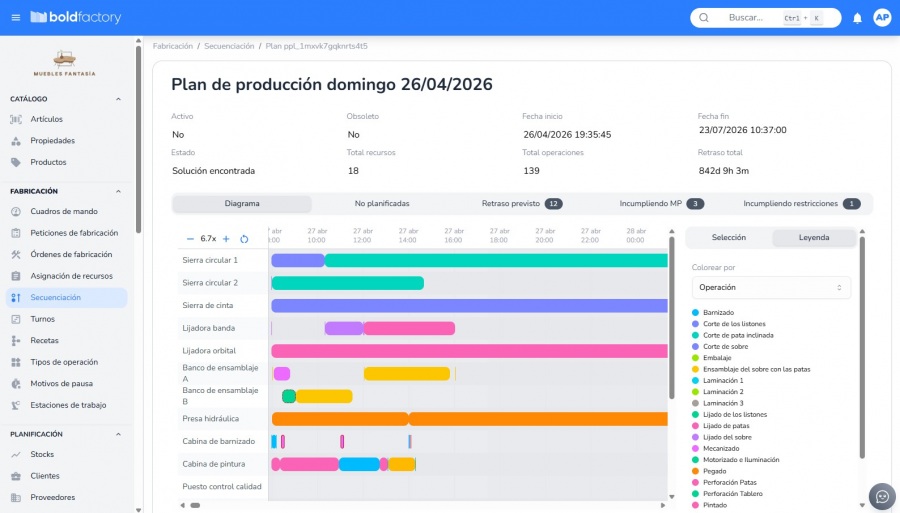900x513 pixels.
Task: Open the Incumpliendo MP tab
Action: [661, 204]
